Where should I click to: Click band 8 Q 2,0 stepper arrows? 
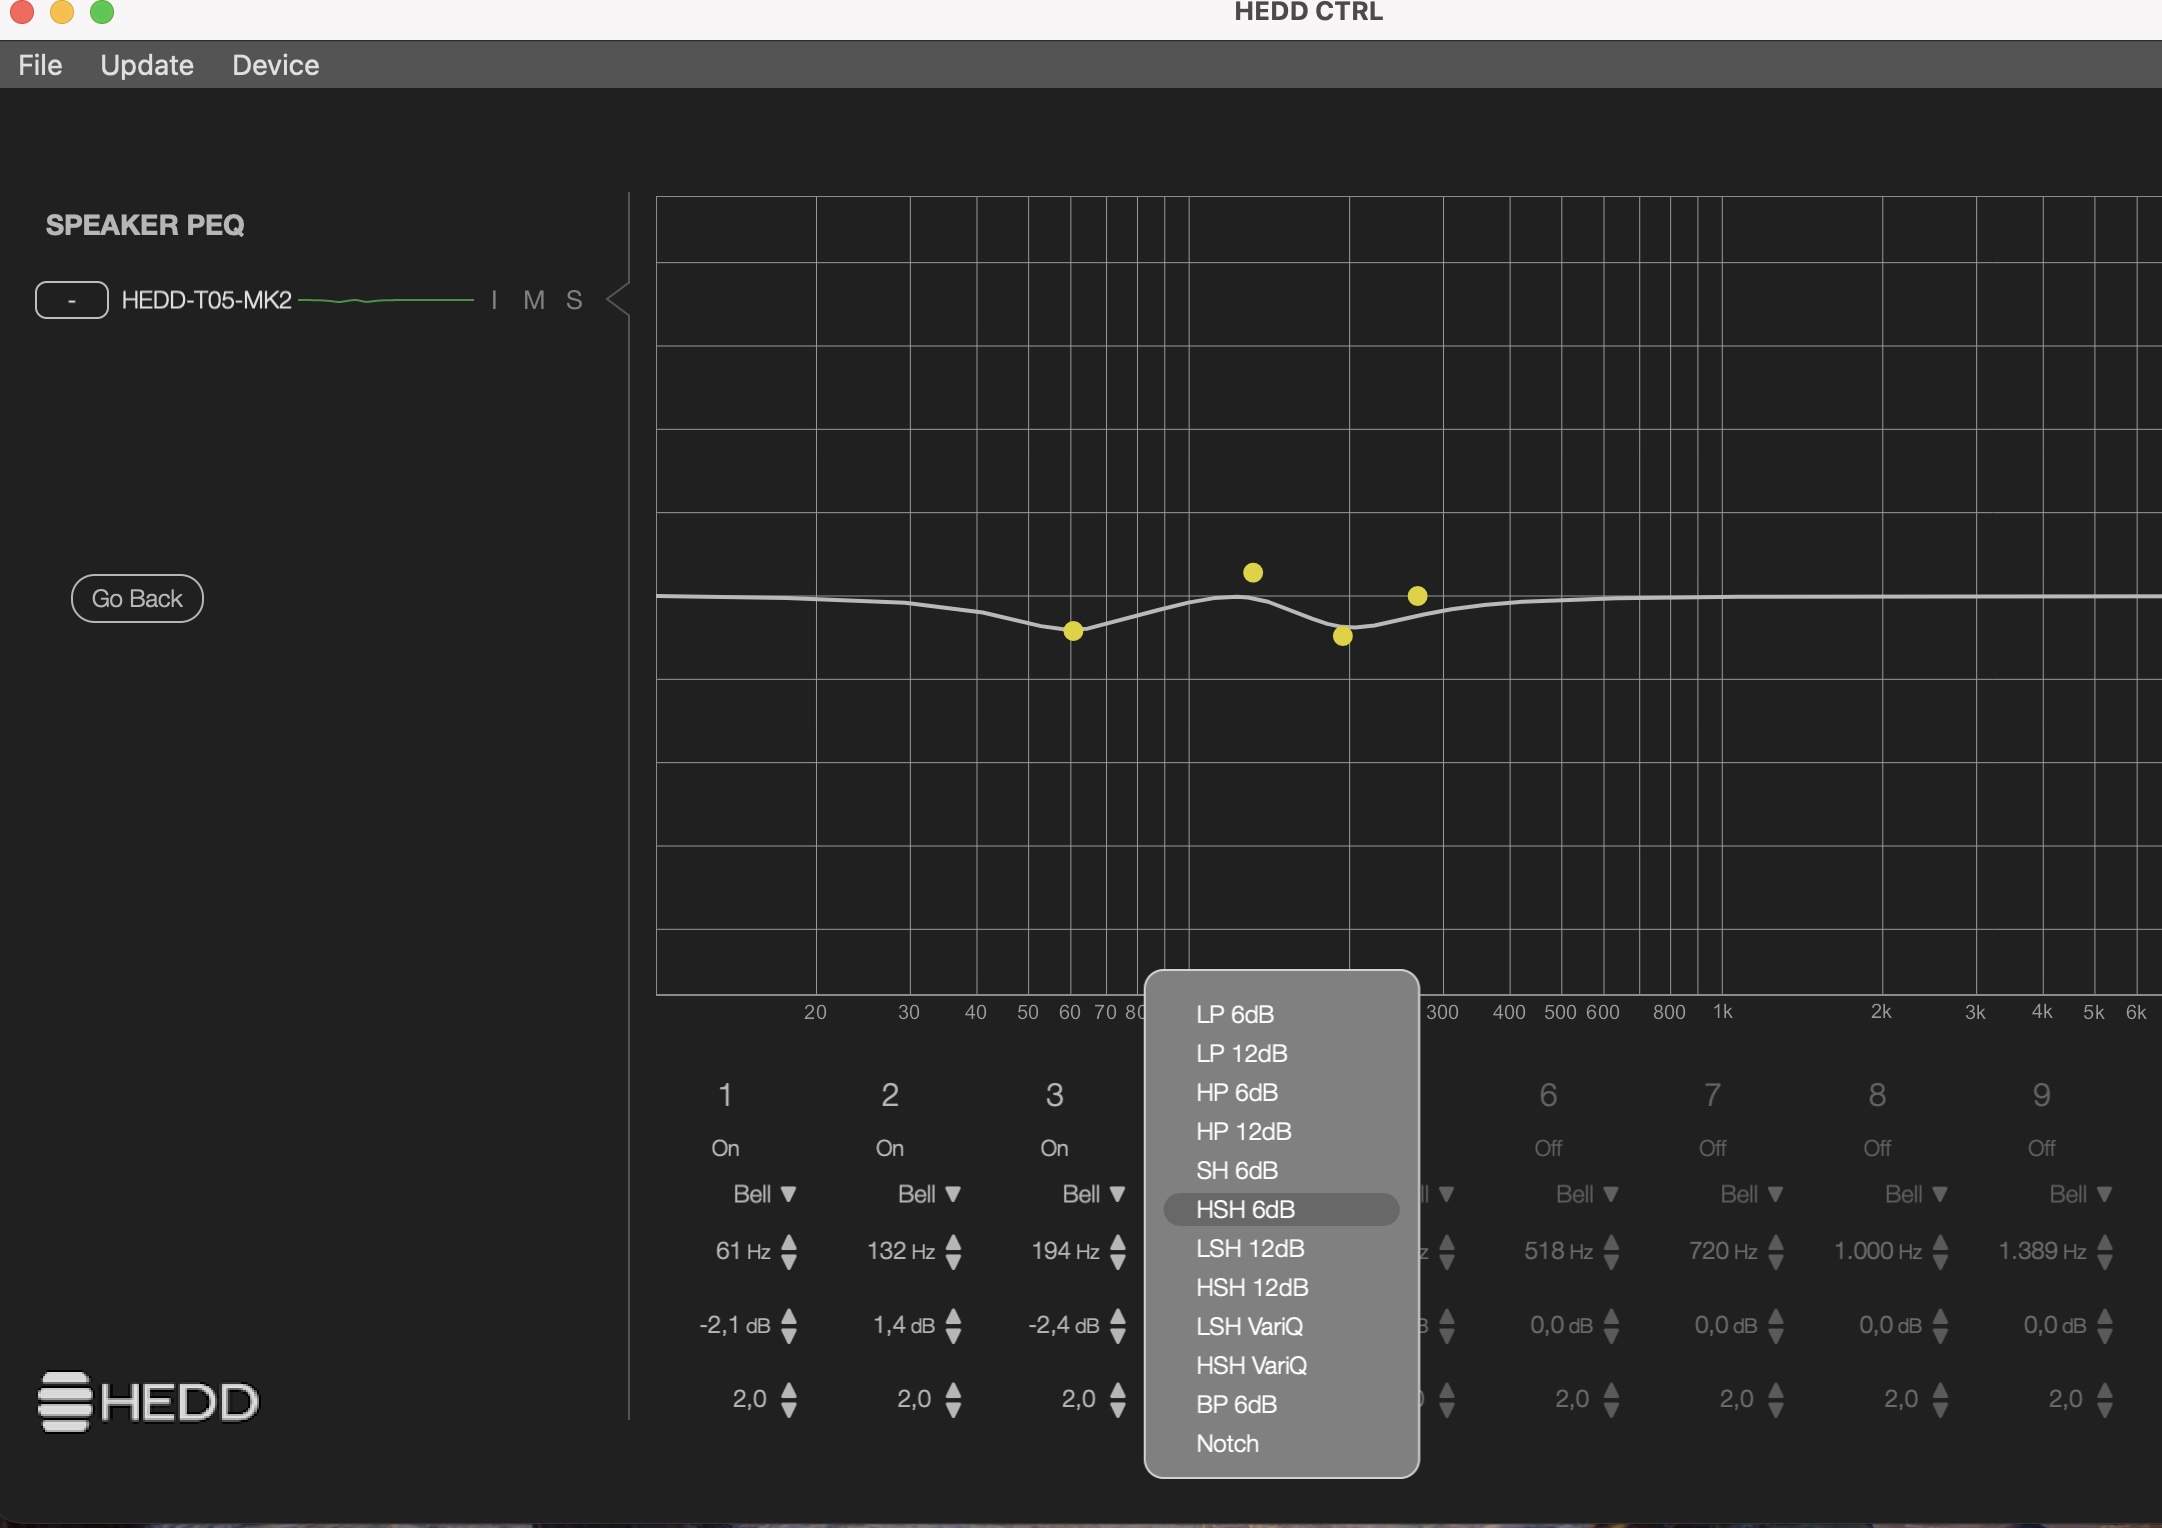pos(1940,1400)
